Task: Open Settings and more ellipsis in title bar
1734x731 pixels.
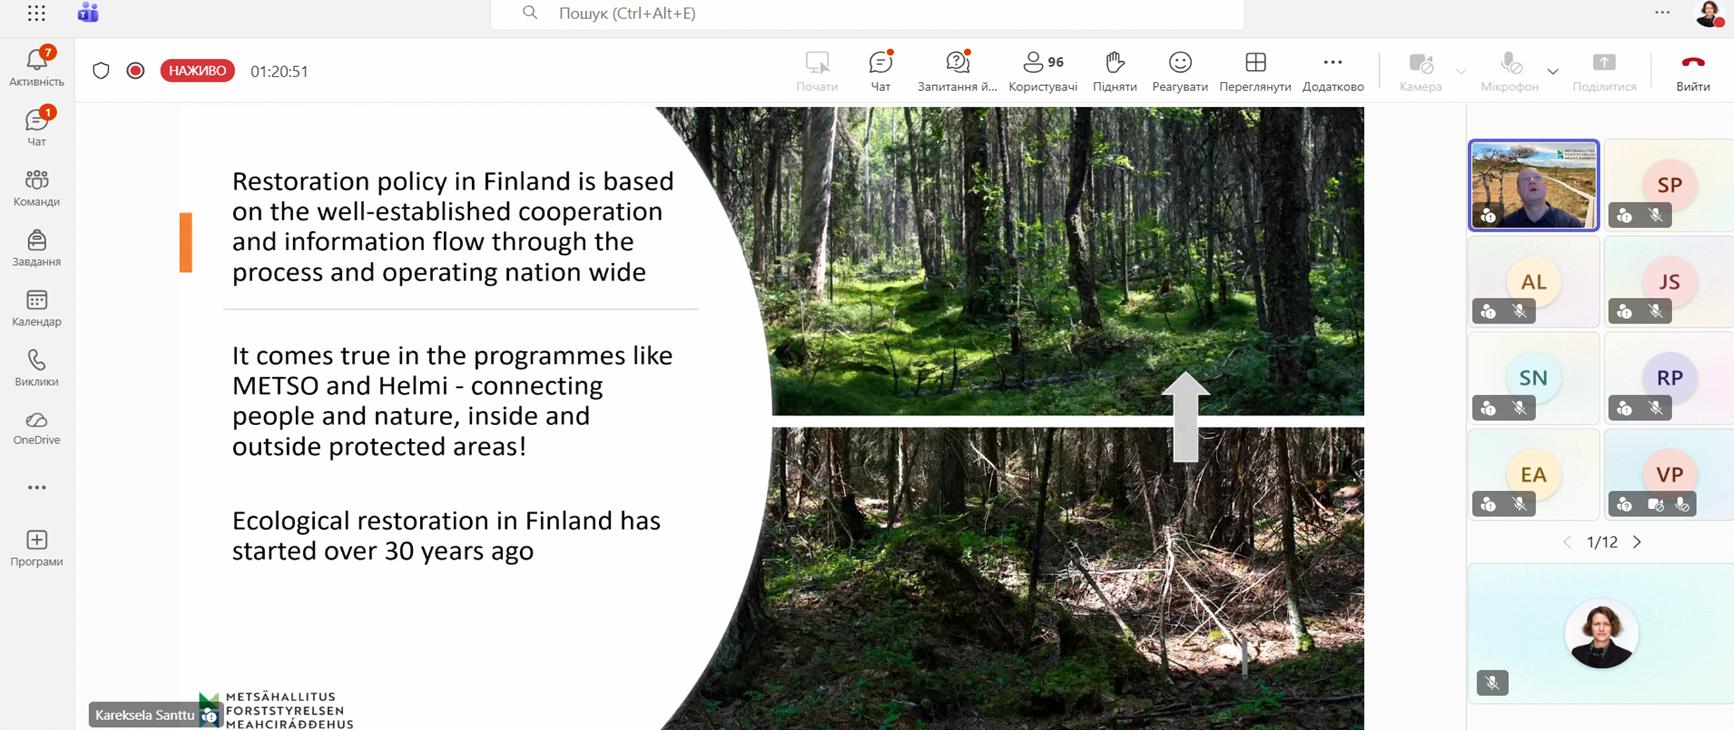Action: point(1662,13)
